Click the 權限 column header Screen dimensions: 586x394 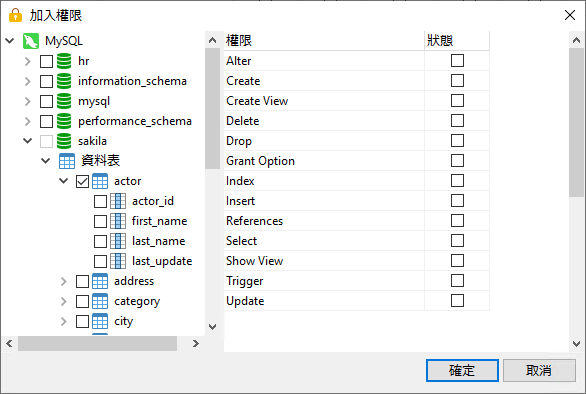click(324, 40)
